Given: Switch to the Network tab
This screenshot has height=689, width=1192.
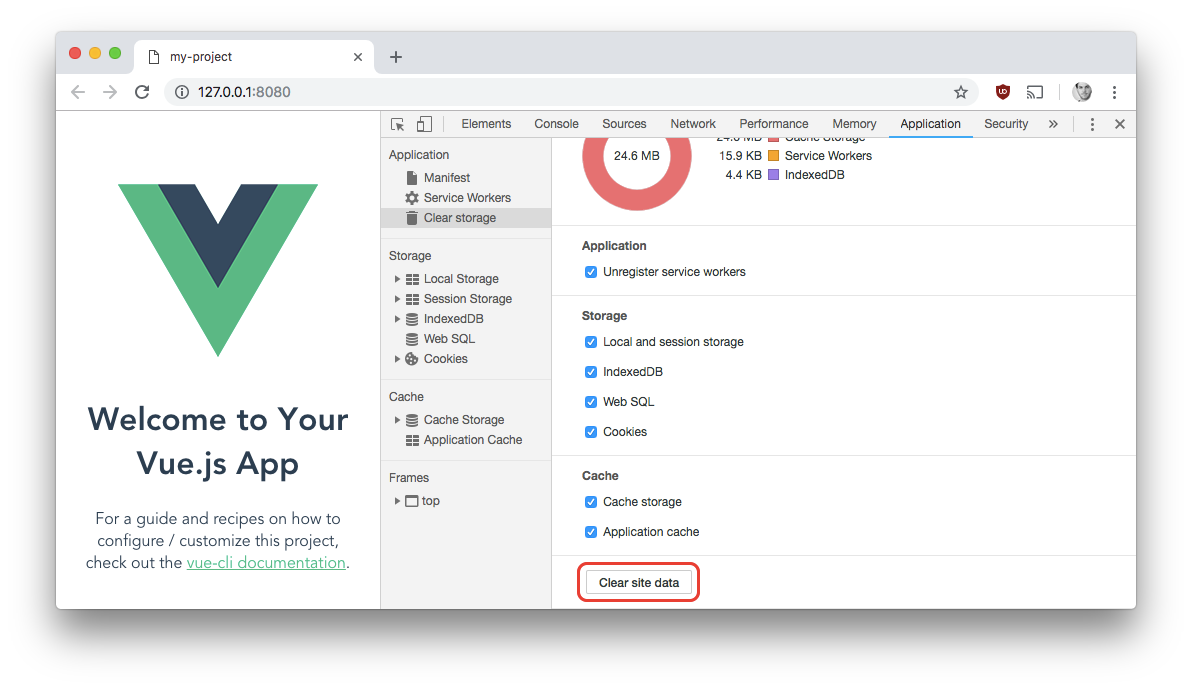Looking at the screenshot, I should (x=693, y=123).
